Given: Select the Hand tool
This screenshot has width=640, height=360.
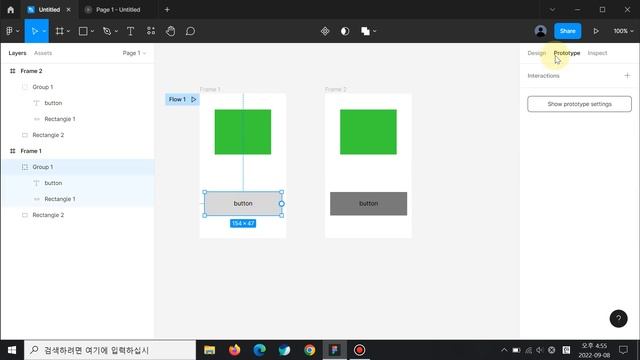Looking at the screenshot, I should pos(171,31).
